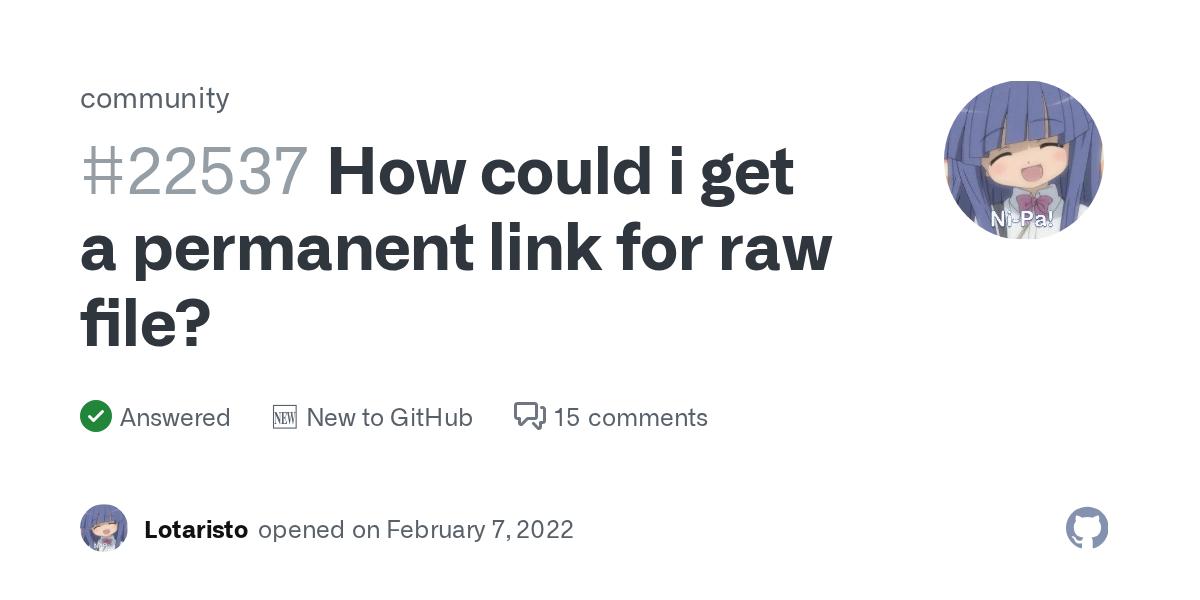Click the NEW badge category icon
The image size is (1200, 600).
click(x=285, y=417)
